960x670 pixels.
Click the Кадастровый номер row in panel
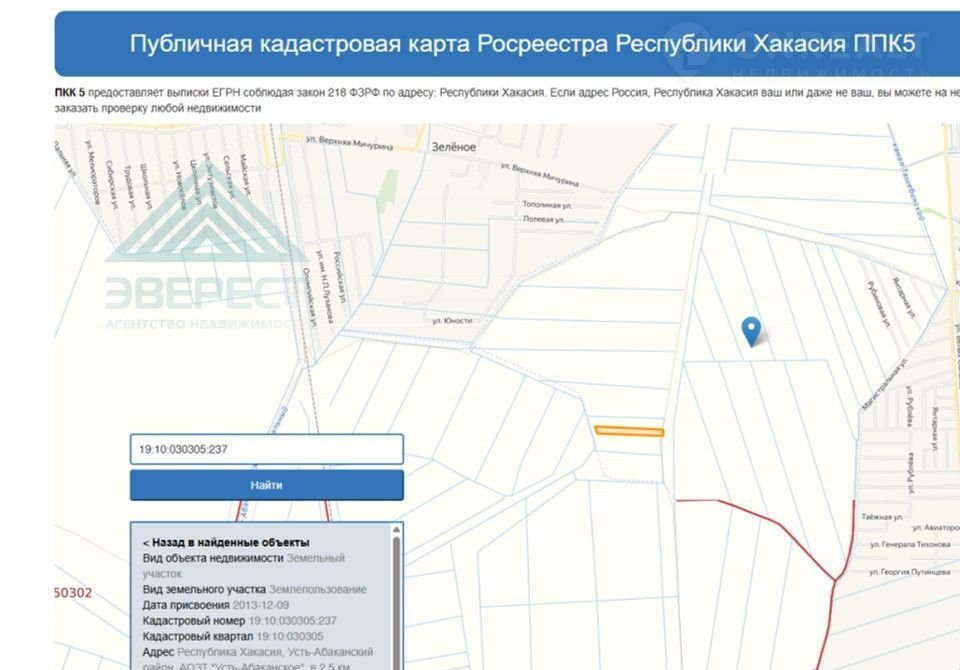240,621
